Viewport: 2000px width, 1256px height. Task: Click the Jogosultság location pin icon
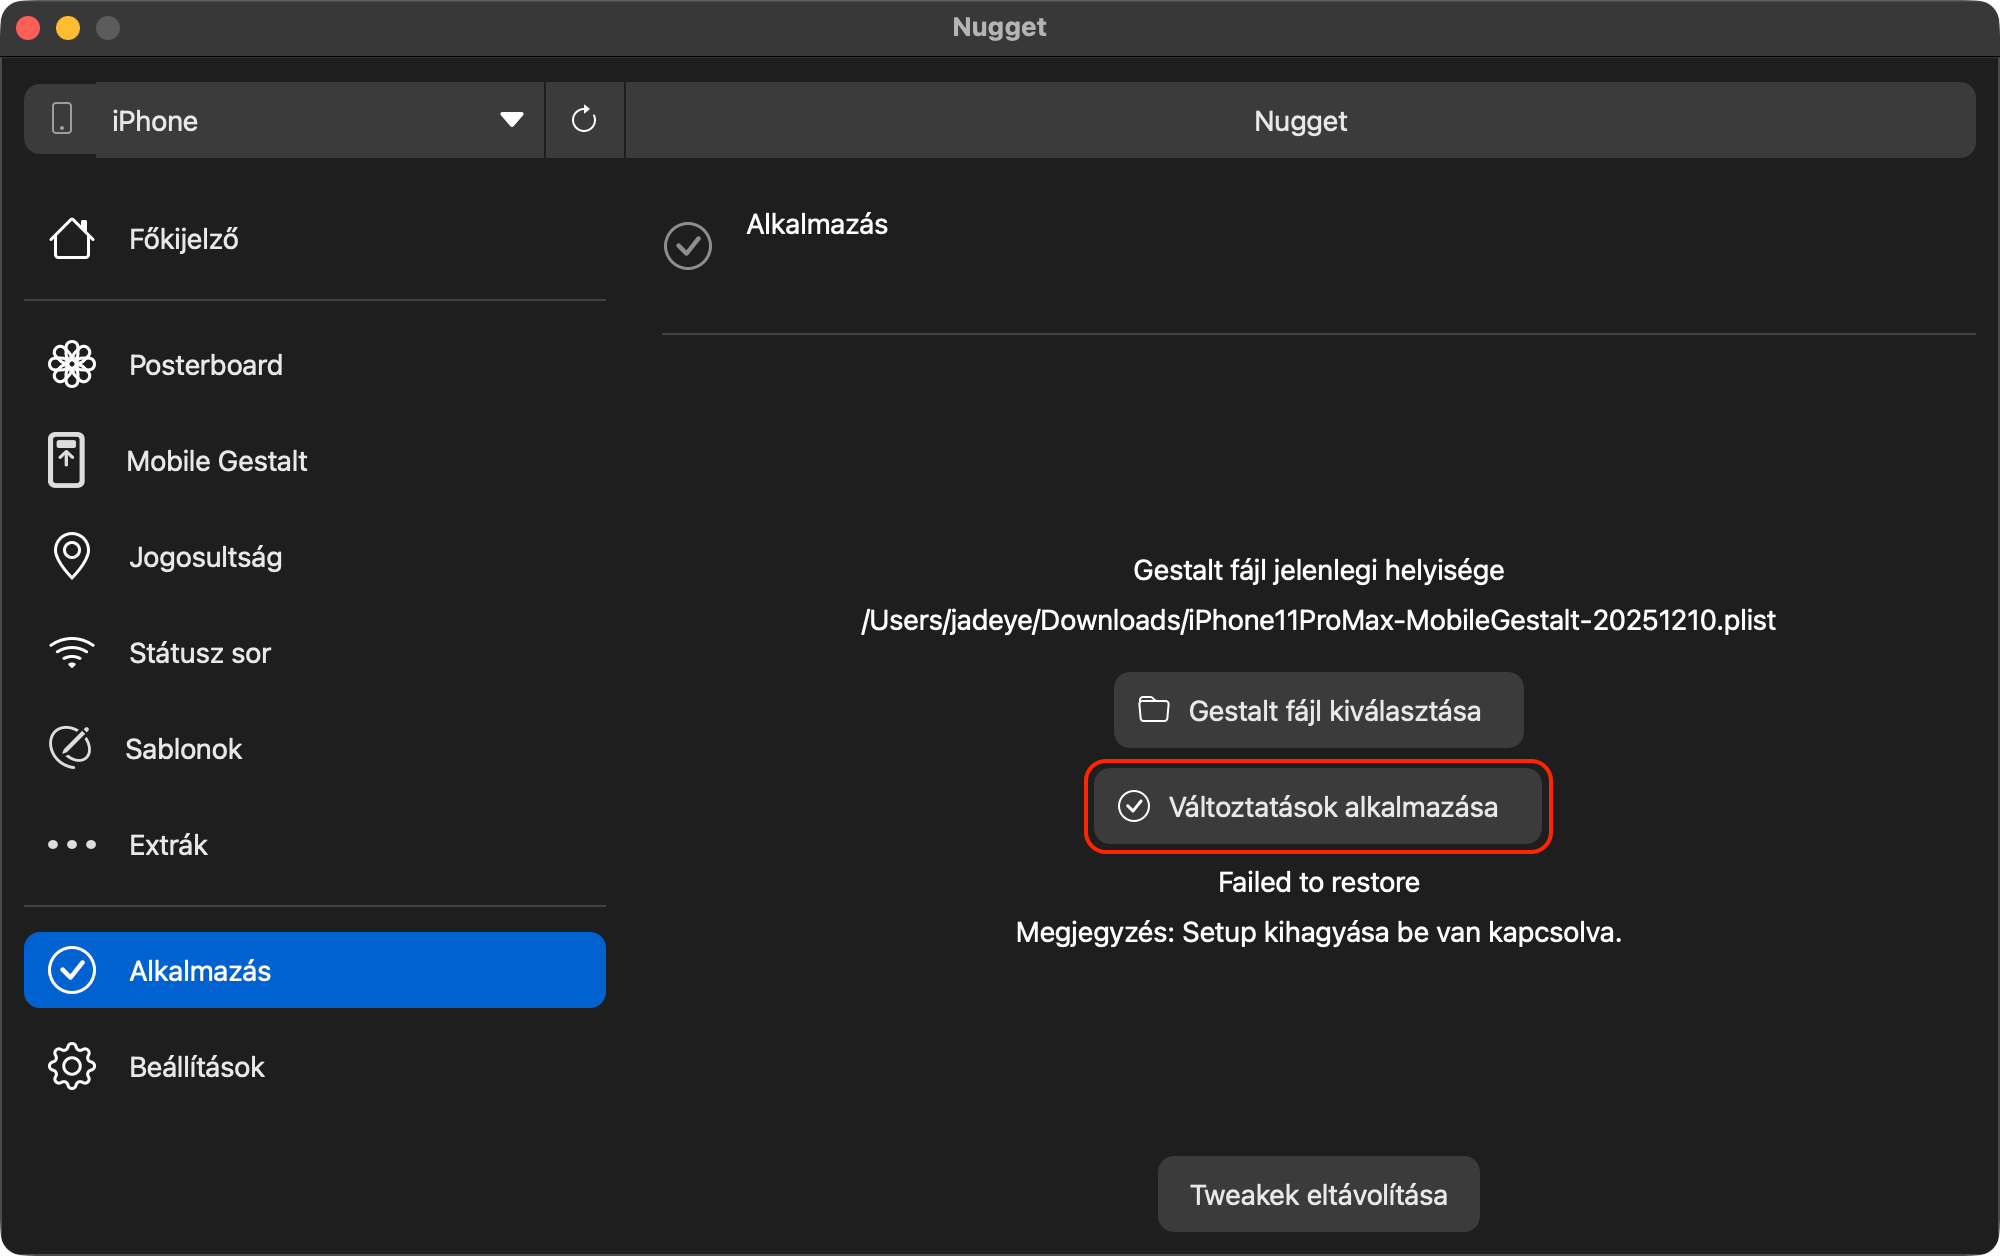[x=72, y=556]
